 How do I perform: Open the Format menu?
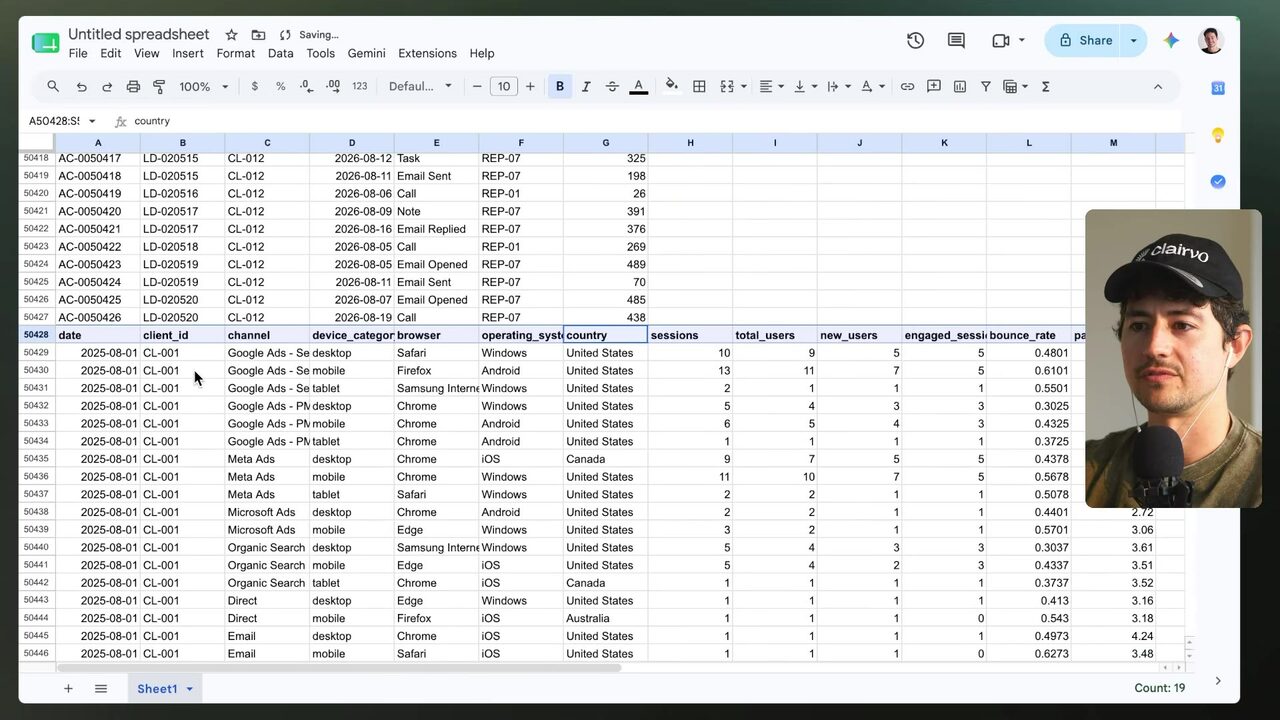coord(236,54)
